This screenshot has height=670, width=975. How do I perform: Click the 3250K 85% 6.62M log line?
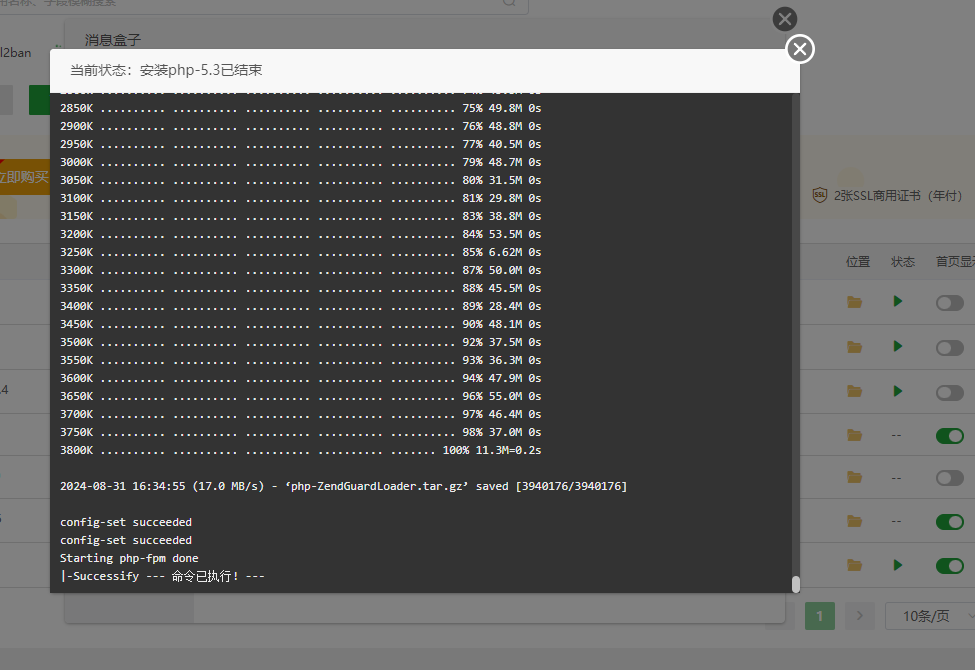click(300, 252)
